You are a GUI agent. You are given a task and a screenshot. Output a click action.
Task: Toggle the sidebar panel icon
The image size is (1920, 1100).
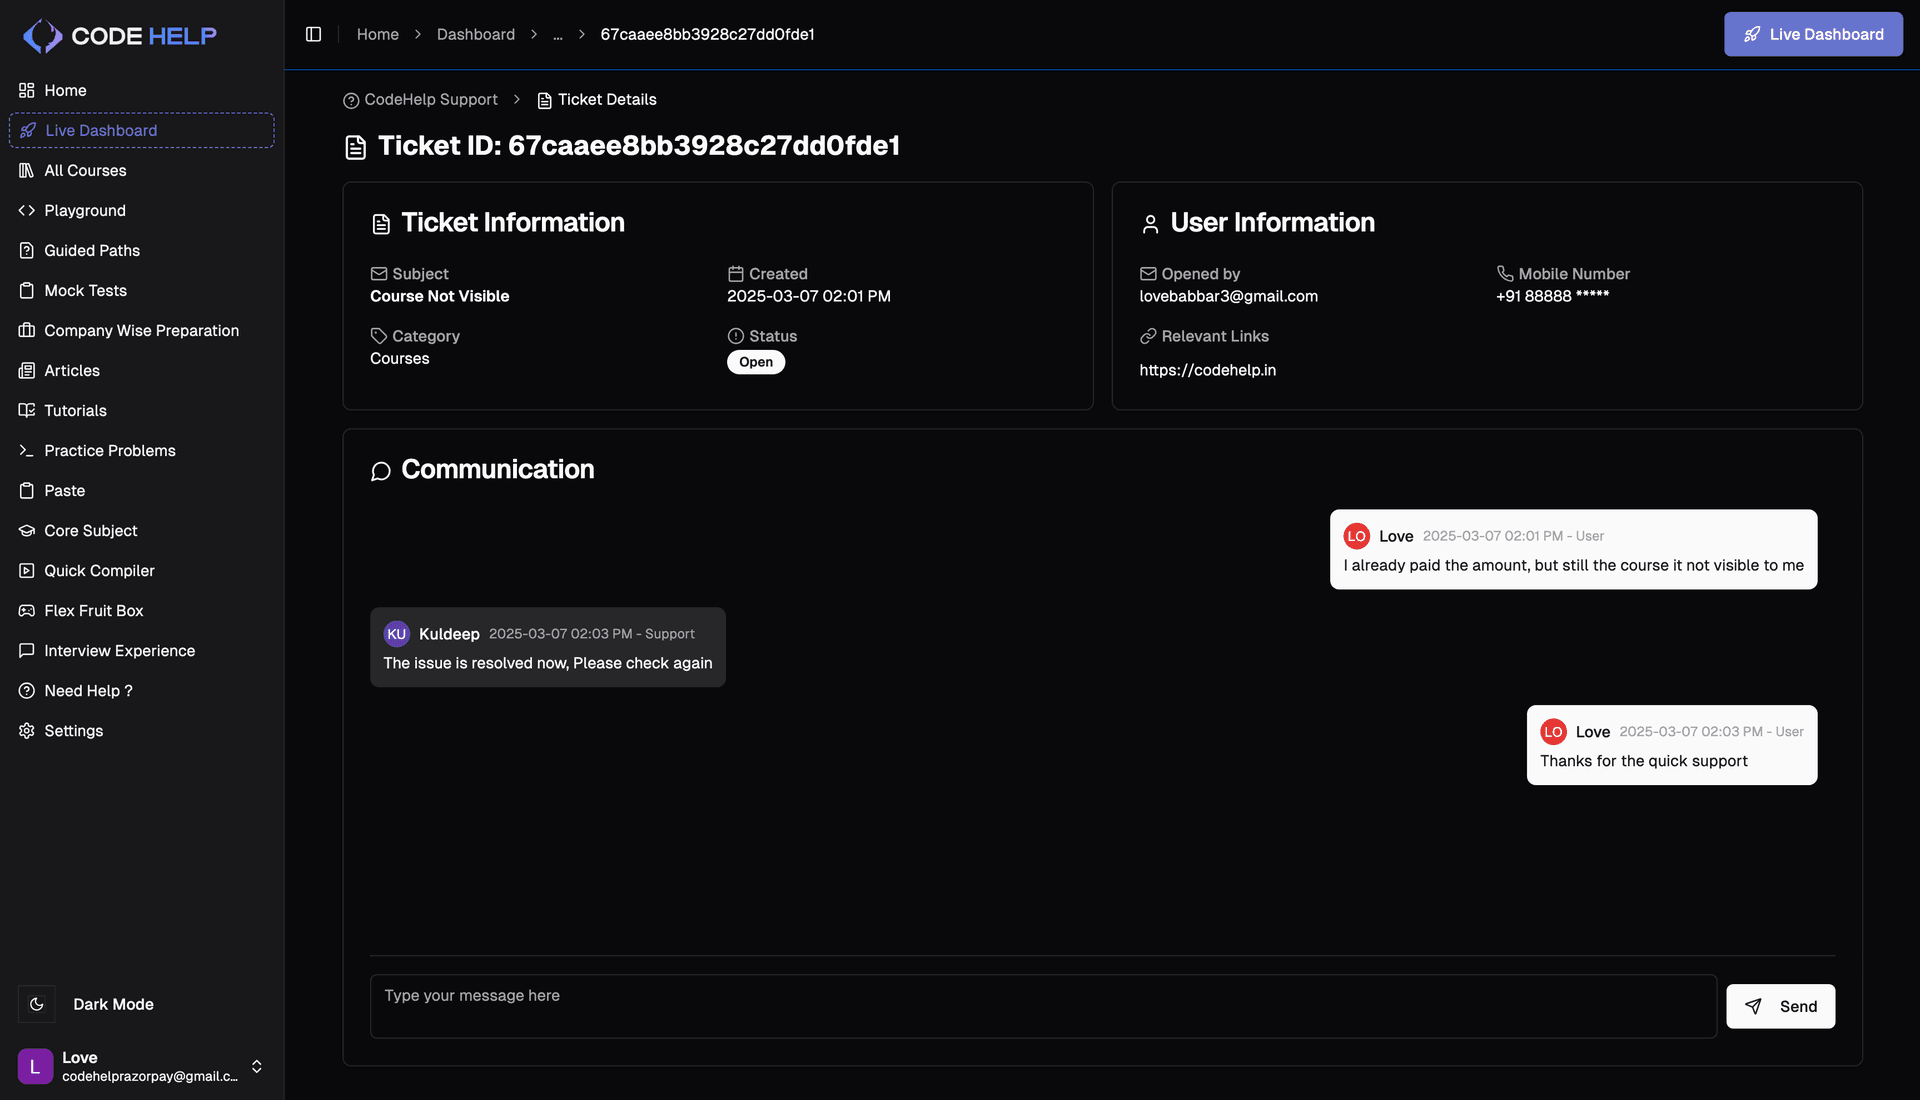[313, 34]
